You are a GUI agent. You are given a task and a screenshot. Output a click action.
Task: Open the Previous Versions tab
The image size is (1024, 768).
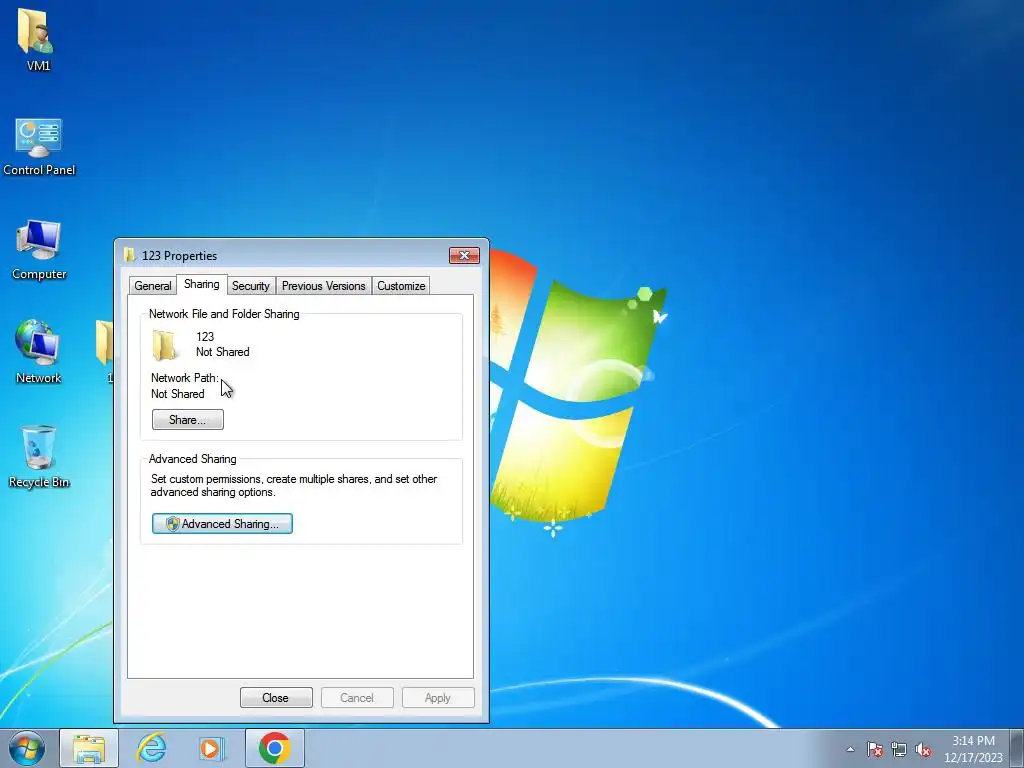[323, 286]
